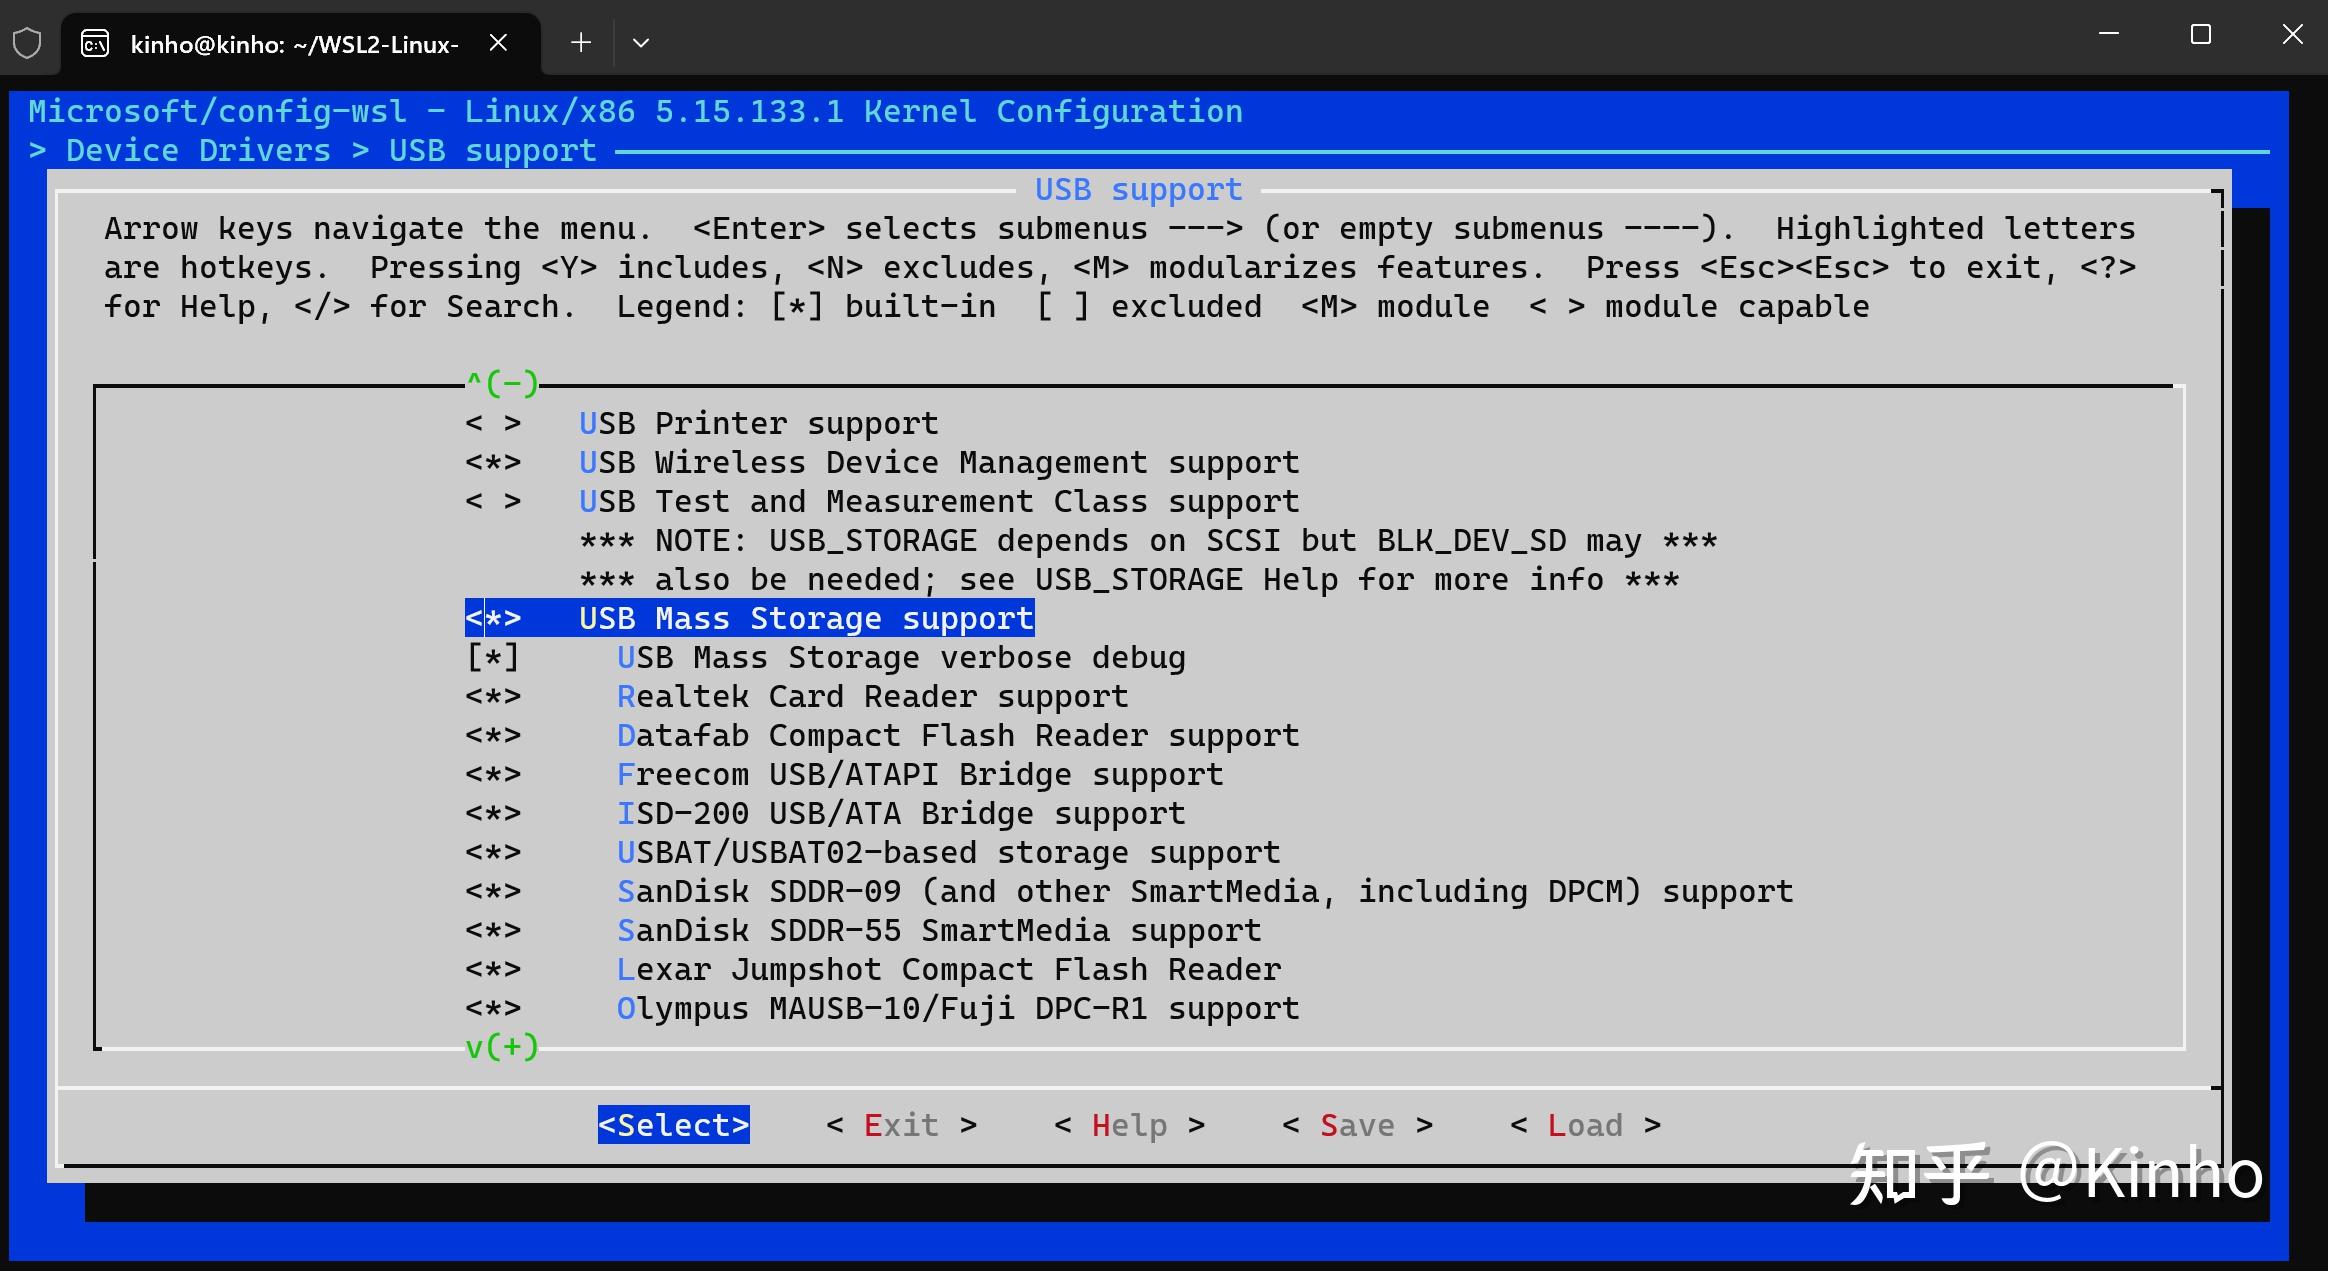Viewport: 2328px width, 1271px height.
Task: Click Olympus MAUSB-10/Fuji DPC-R1 support item
Action: pyautogui.click(x=957, y=1009)
